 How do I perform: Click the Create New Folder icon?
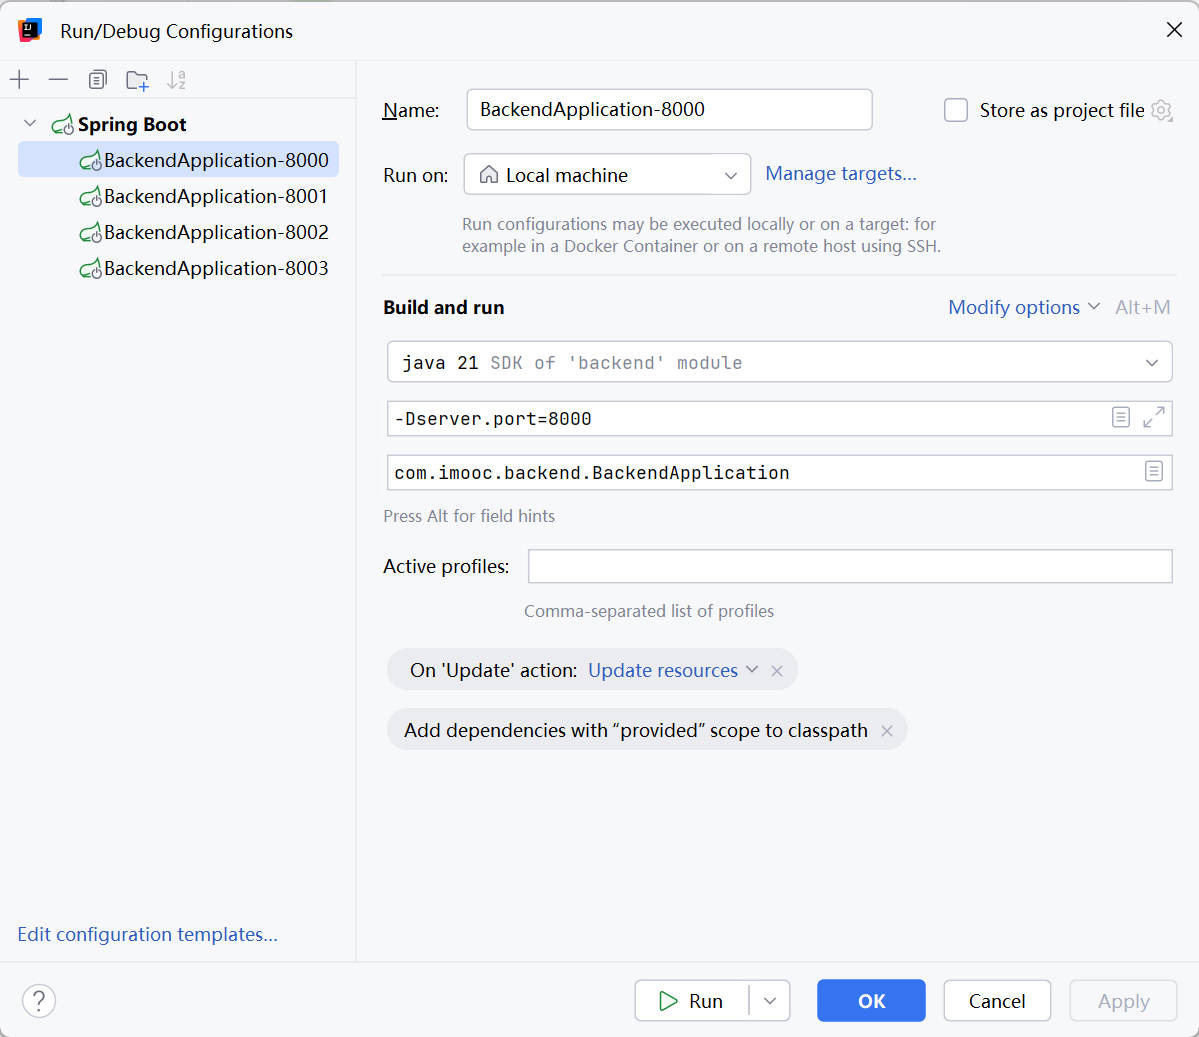(x=137, y=80)
